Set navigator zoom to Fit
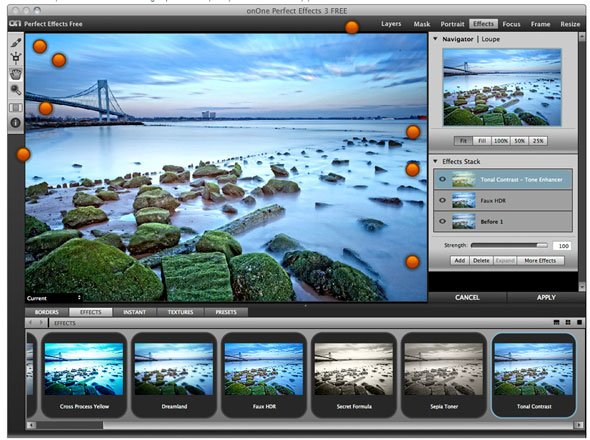590x440 pixels. click(463, 141)
